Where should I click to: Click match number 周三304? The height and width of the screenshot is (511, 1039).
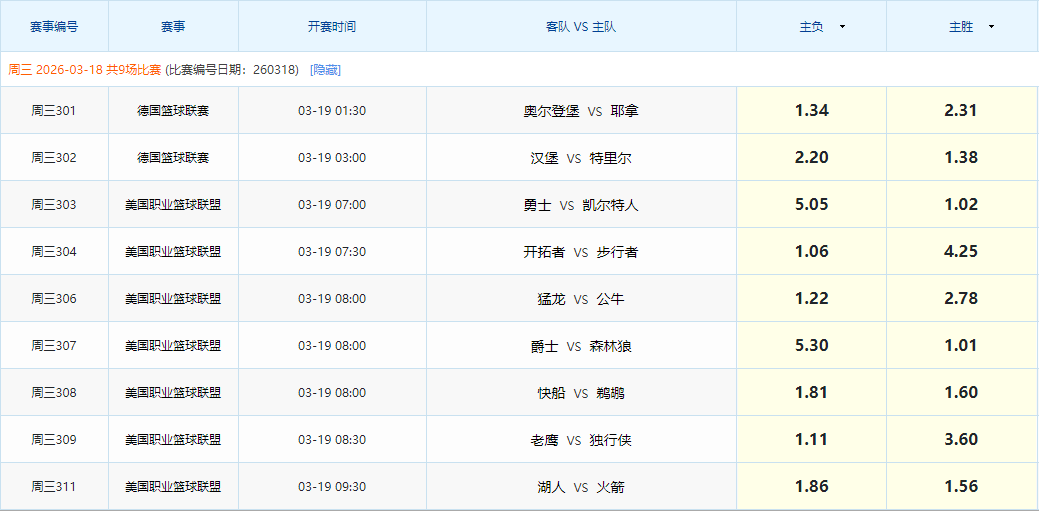pyautogui.click(x=54, y=252)
